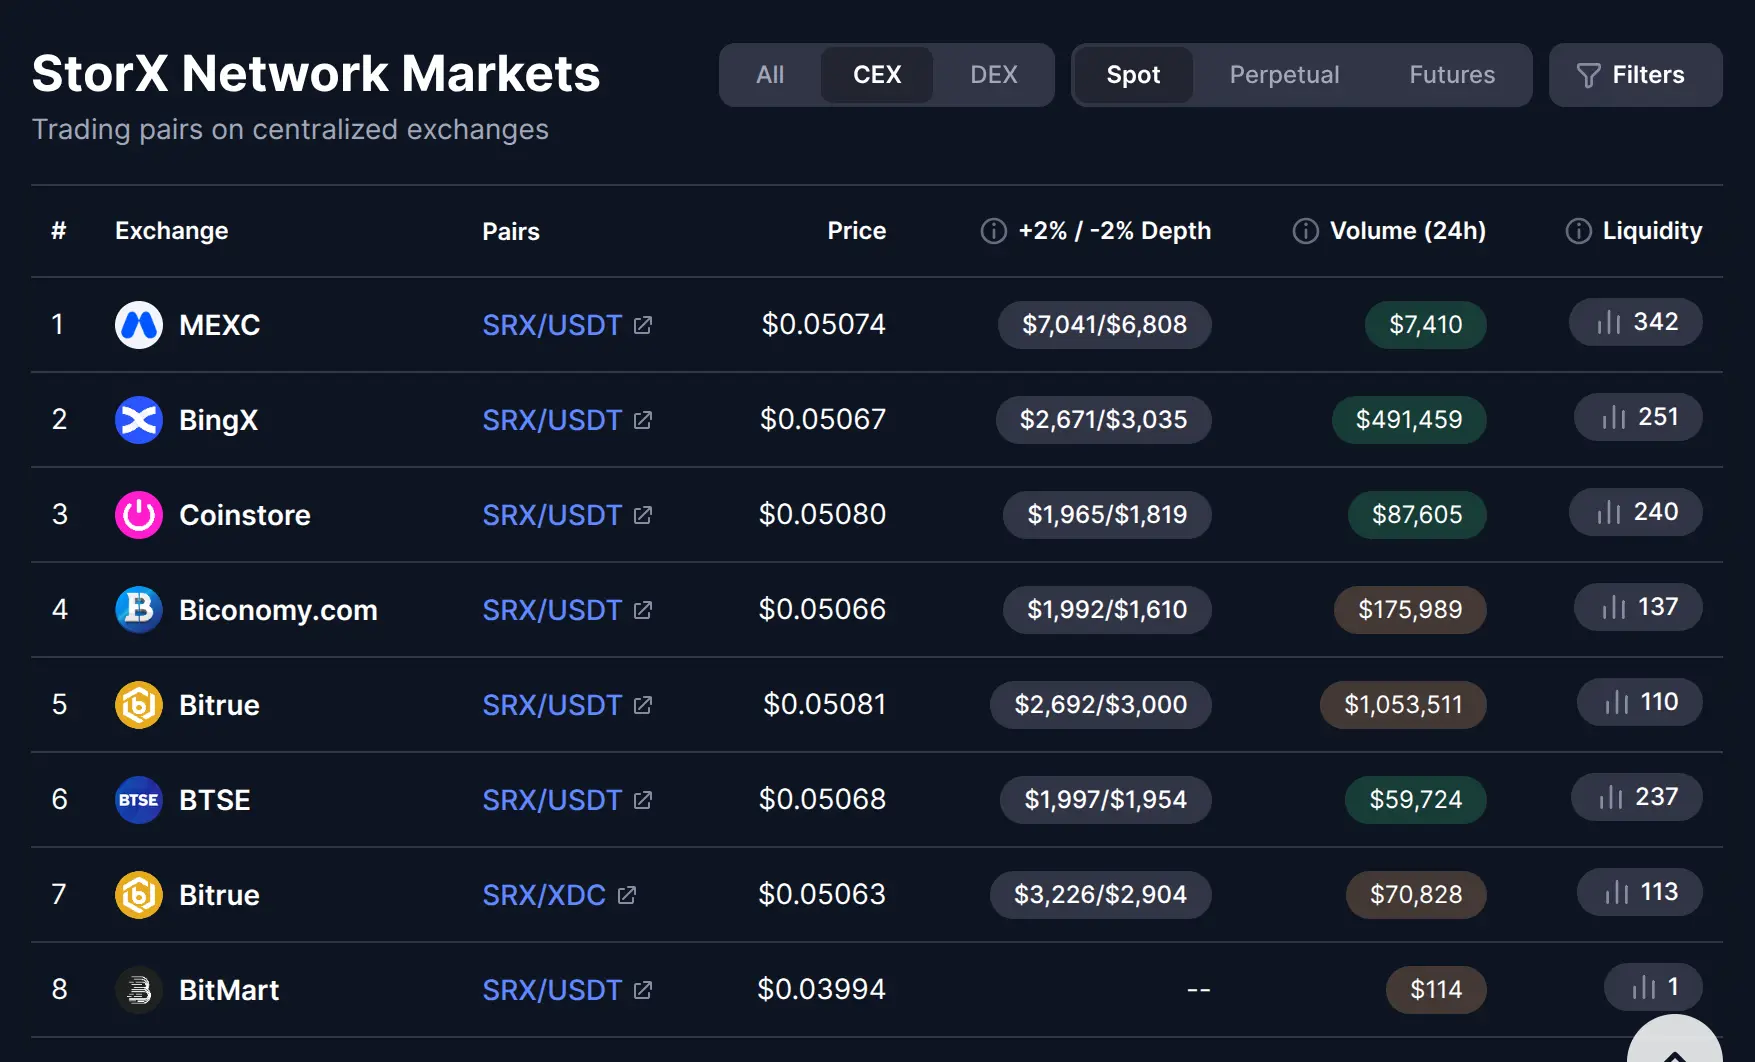Select the CEX tab
This screenshot has width=1755, height=1062.
(x=877, y=75)
